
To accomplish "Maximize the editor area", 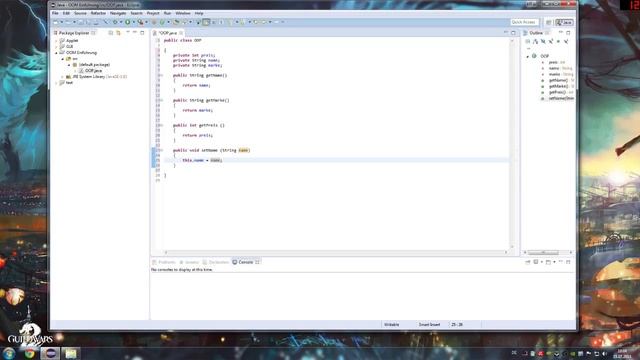I will [513, 32].
